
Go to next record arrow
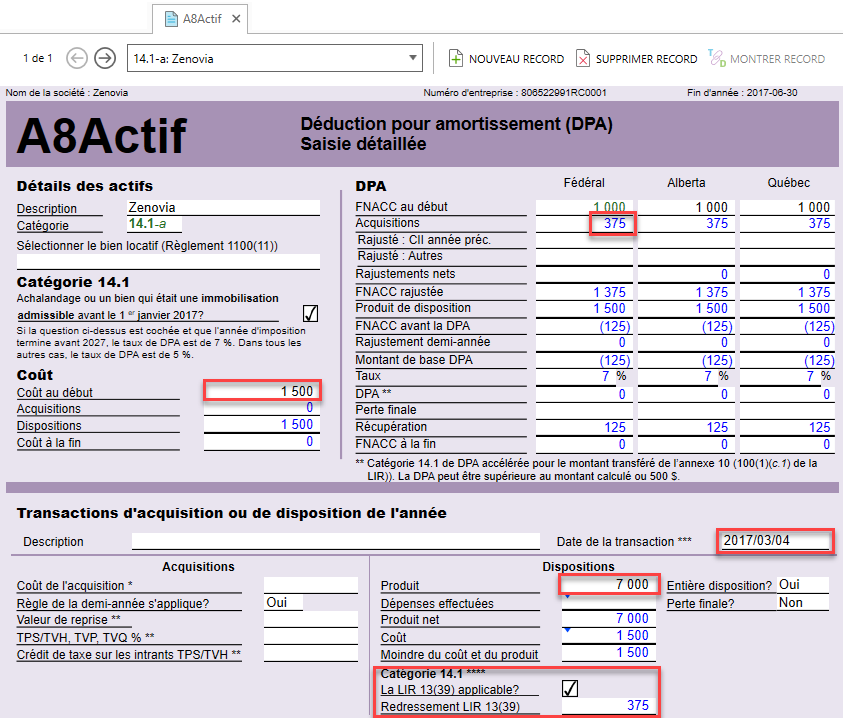pos(105,58)
